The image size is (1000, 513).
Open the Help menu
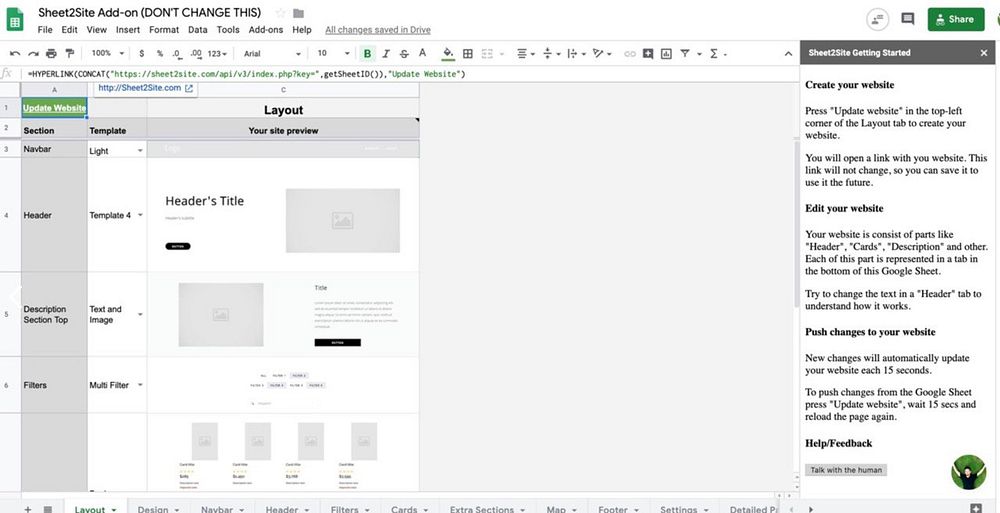(302, 29)
